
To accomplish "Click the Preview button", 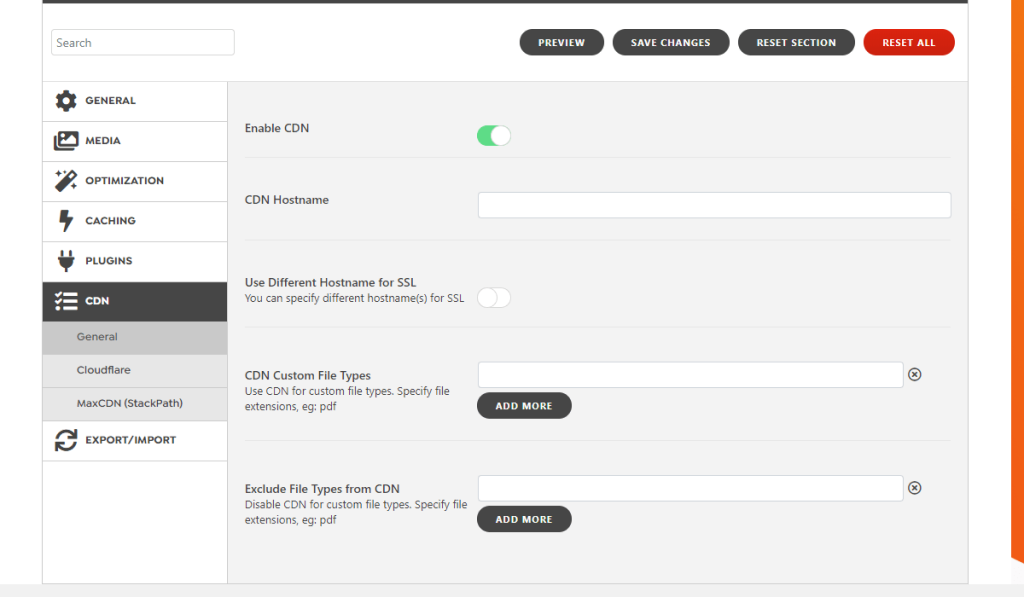I will pyautogui.click(x=562, y=42).
